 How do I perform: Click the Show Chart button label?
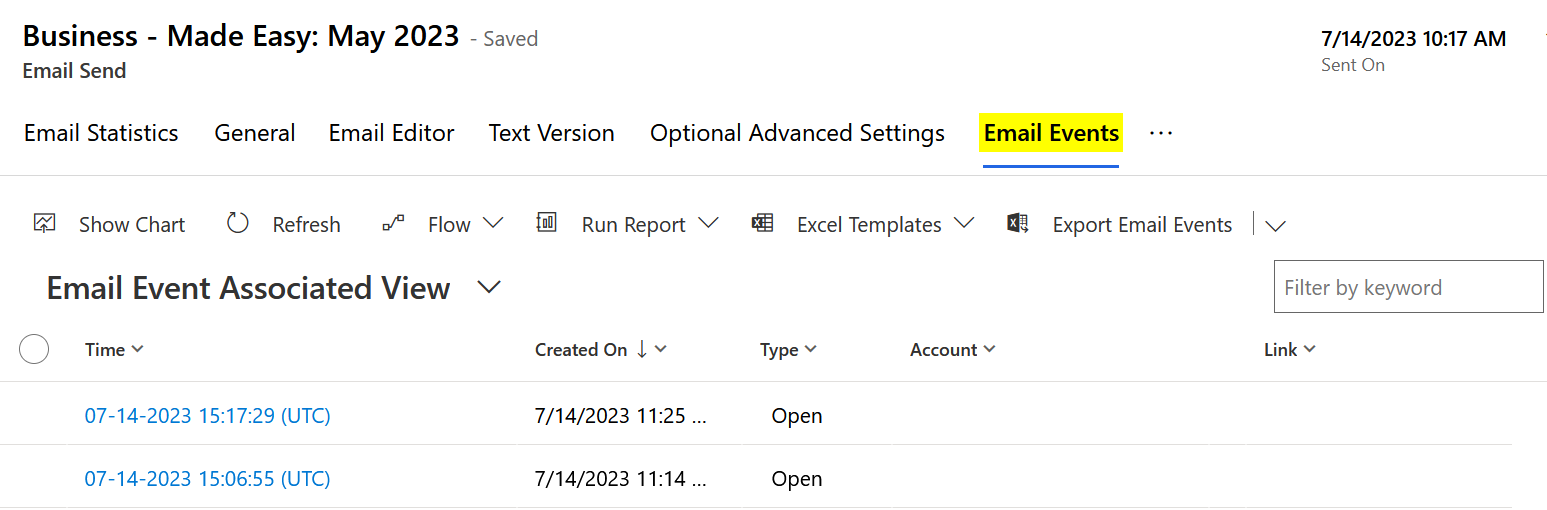pyautogui.click(x=132, y=225)
